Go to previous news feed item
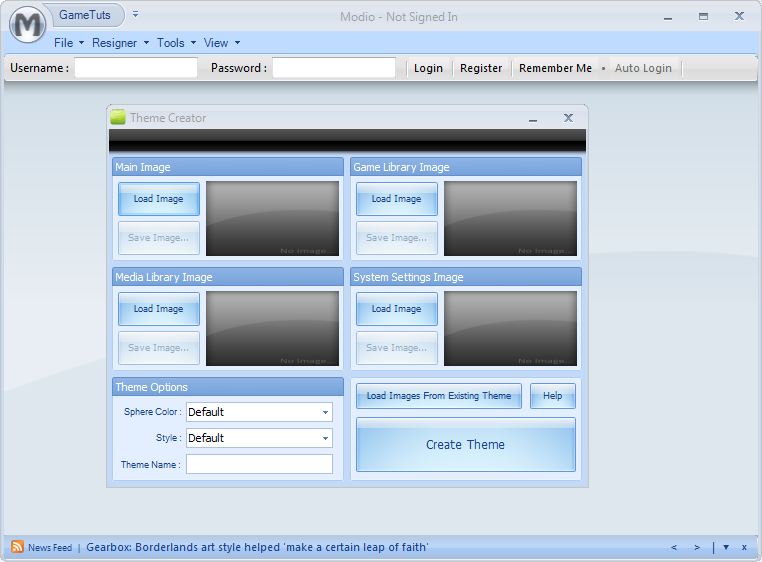Screen dimensions: 762x562 point(674,547)
